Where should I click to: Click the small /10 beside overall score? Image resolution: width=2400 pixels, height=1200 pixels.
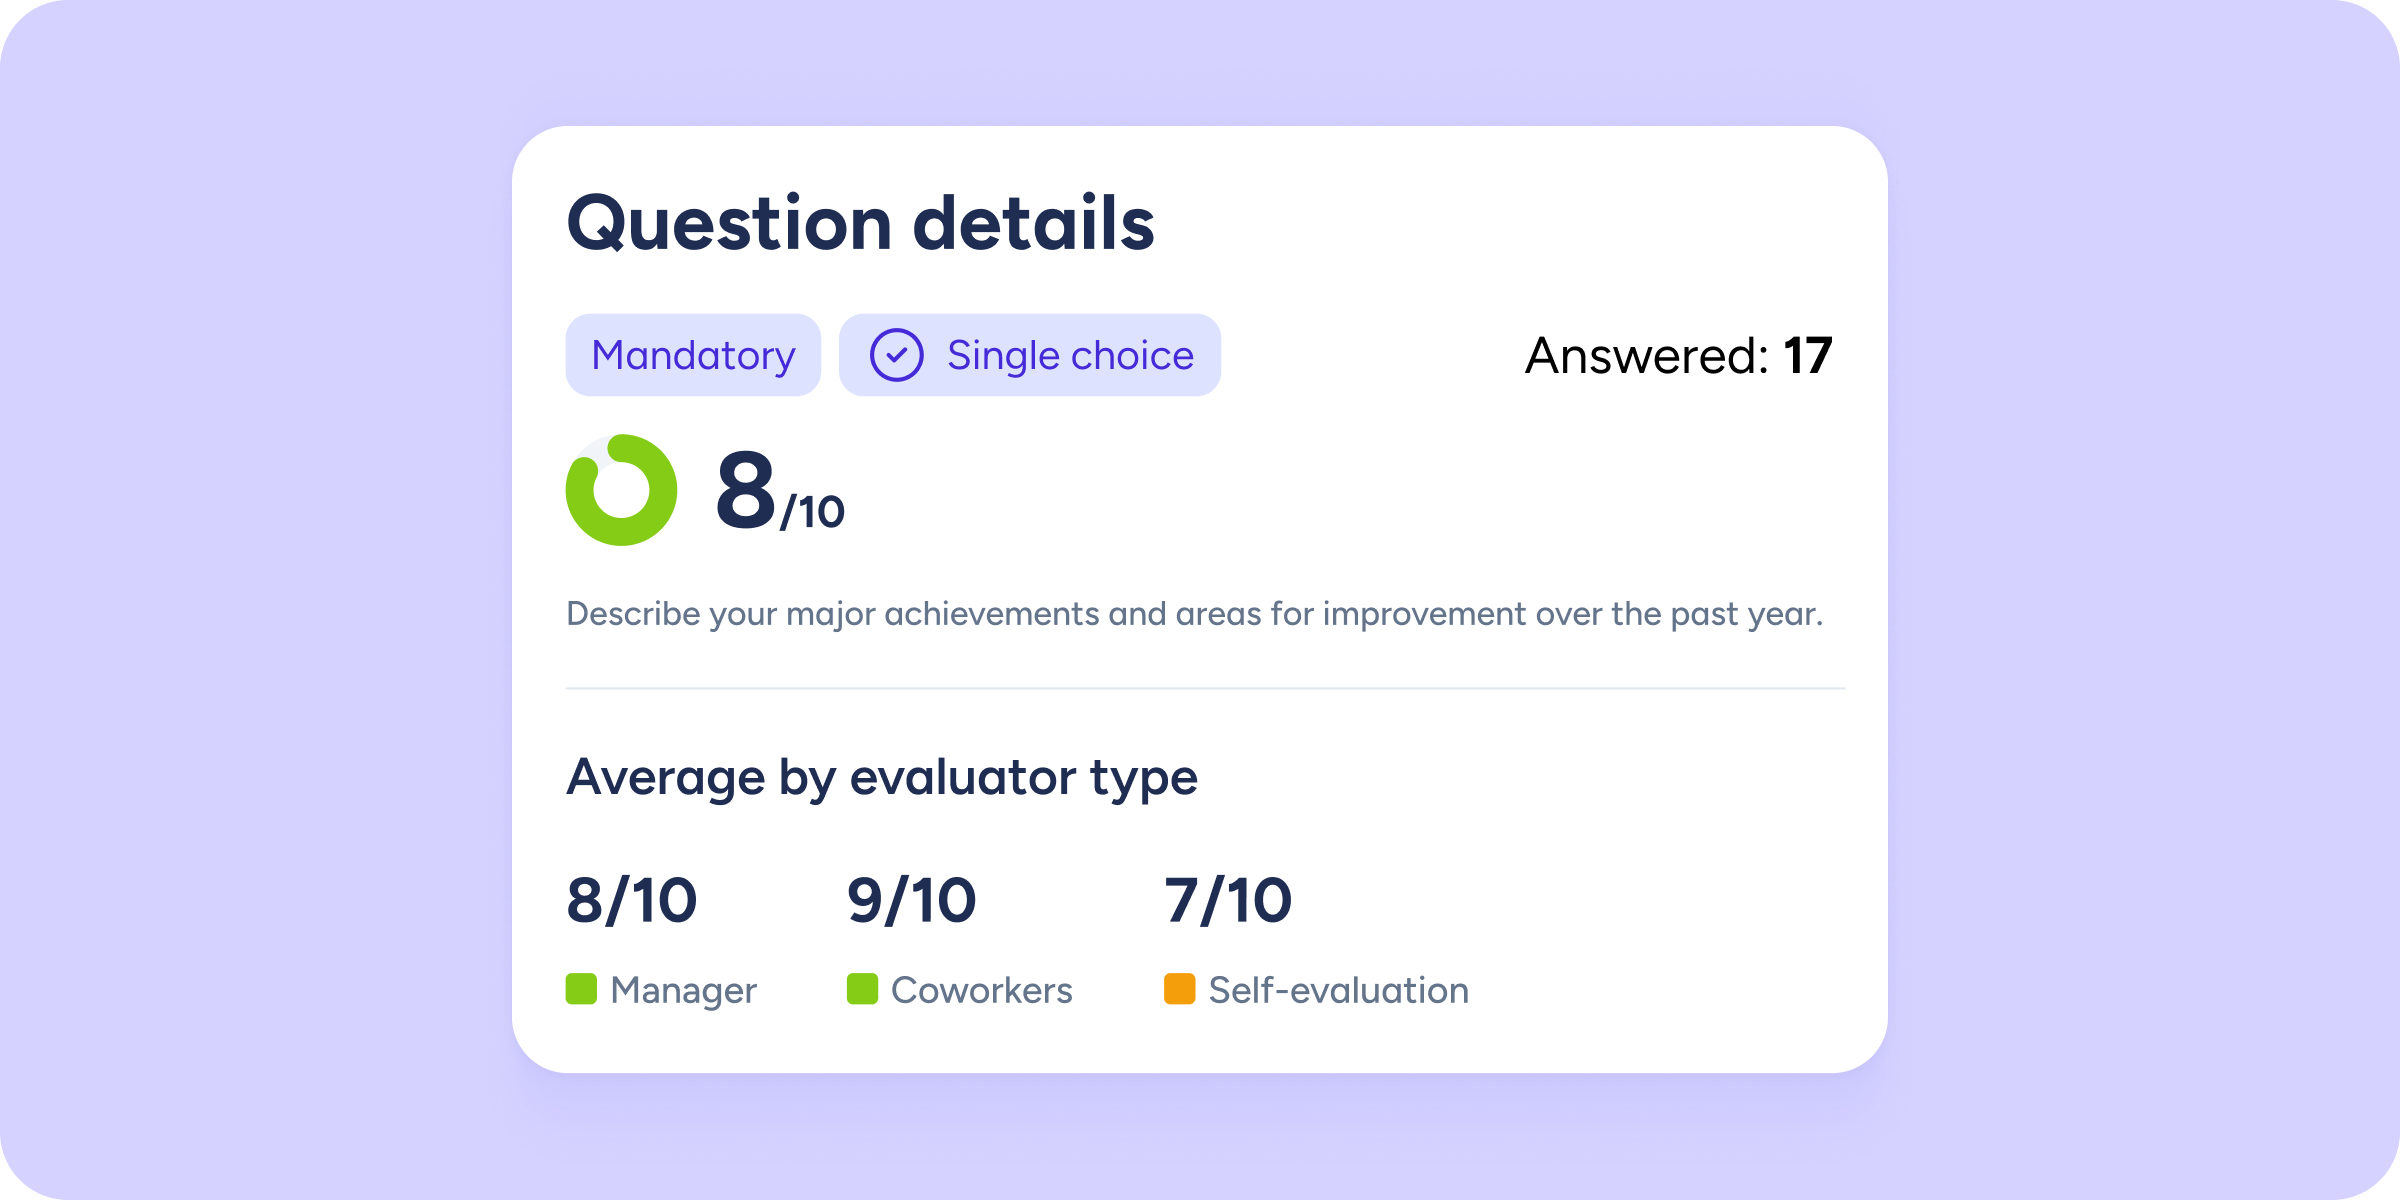coord(812,512)
